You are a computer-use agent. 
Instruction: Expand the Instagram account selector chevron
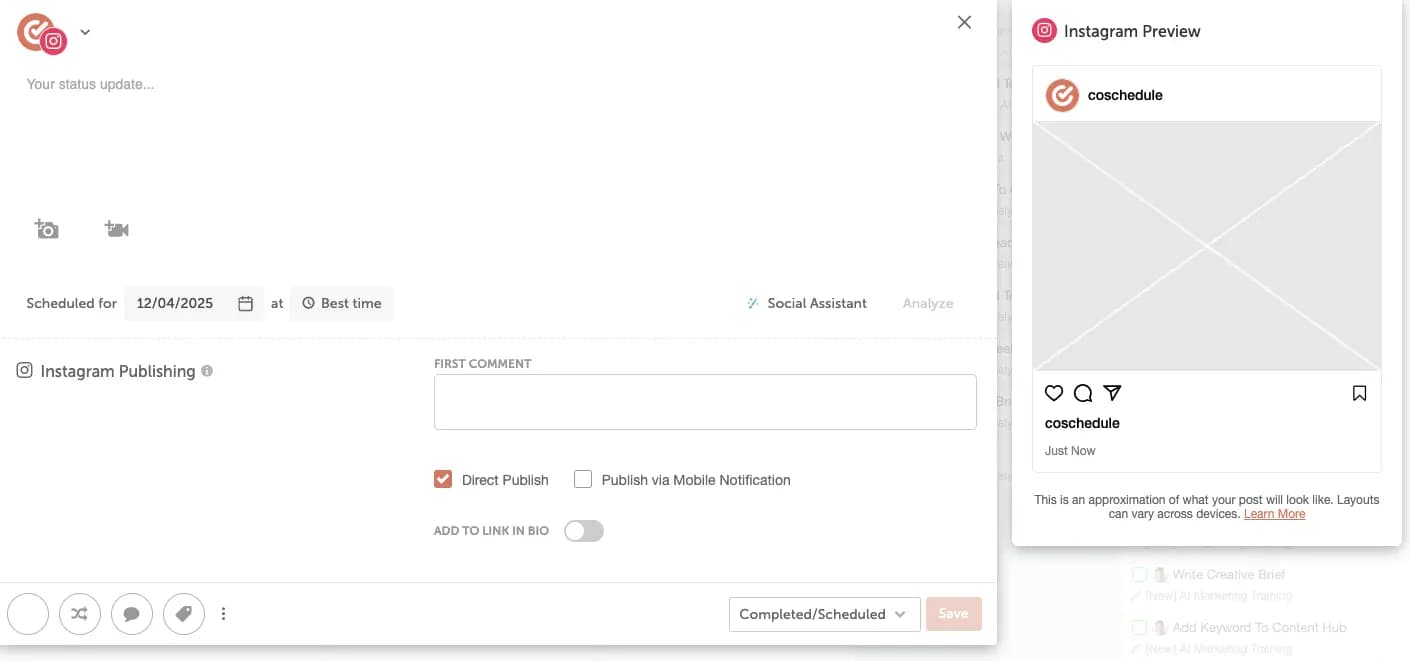(85, 31)
